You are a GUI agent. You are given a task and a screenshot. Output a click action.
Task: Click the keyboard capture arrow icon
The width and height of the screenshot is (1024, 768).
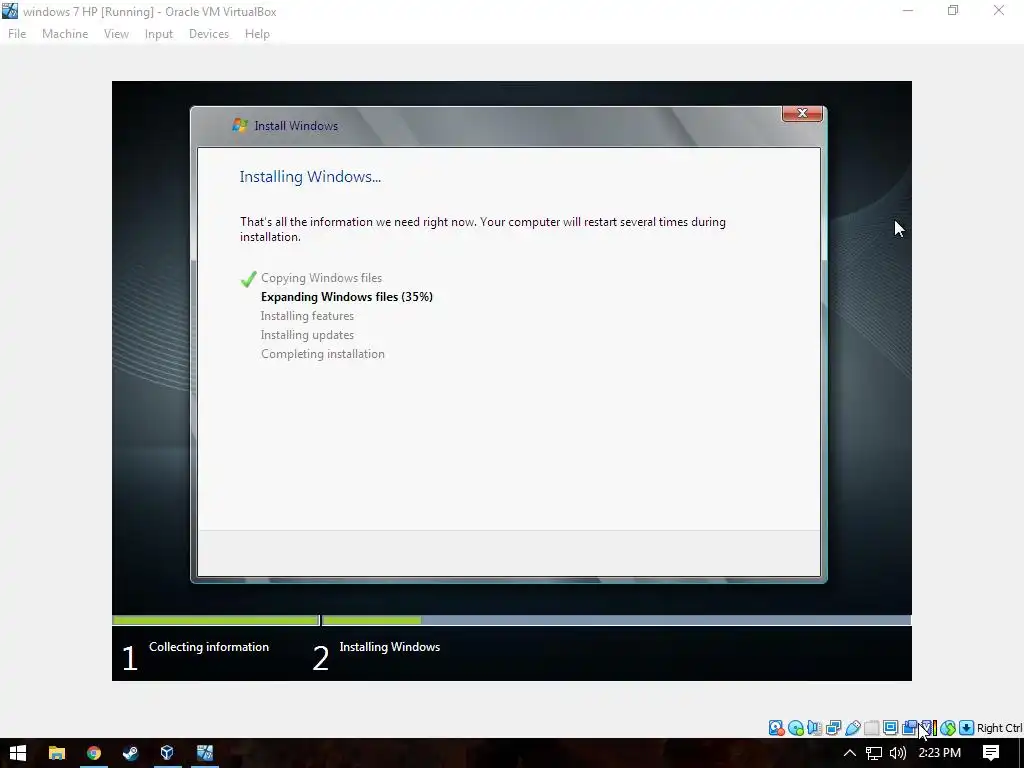tap(967, 728)
